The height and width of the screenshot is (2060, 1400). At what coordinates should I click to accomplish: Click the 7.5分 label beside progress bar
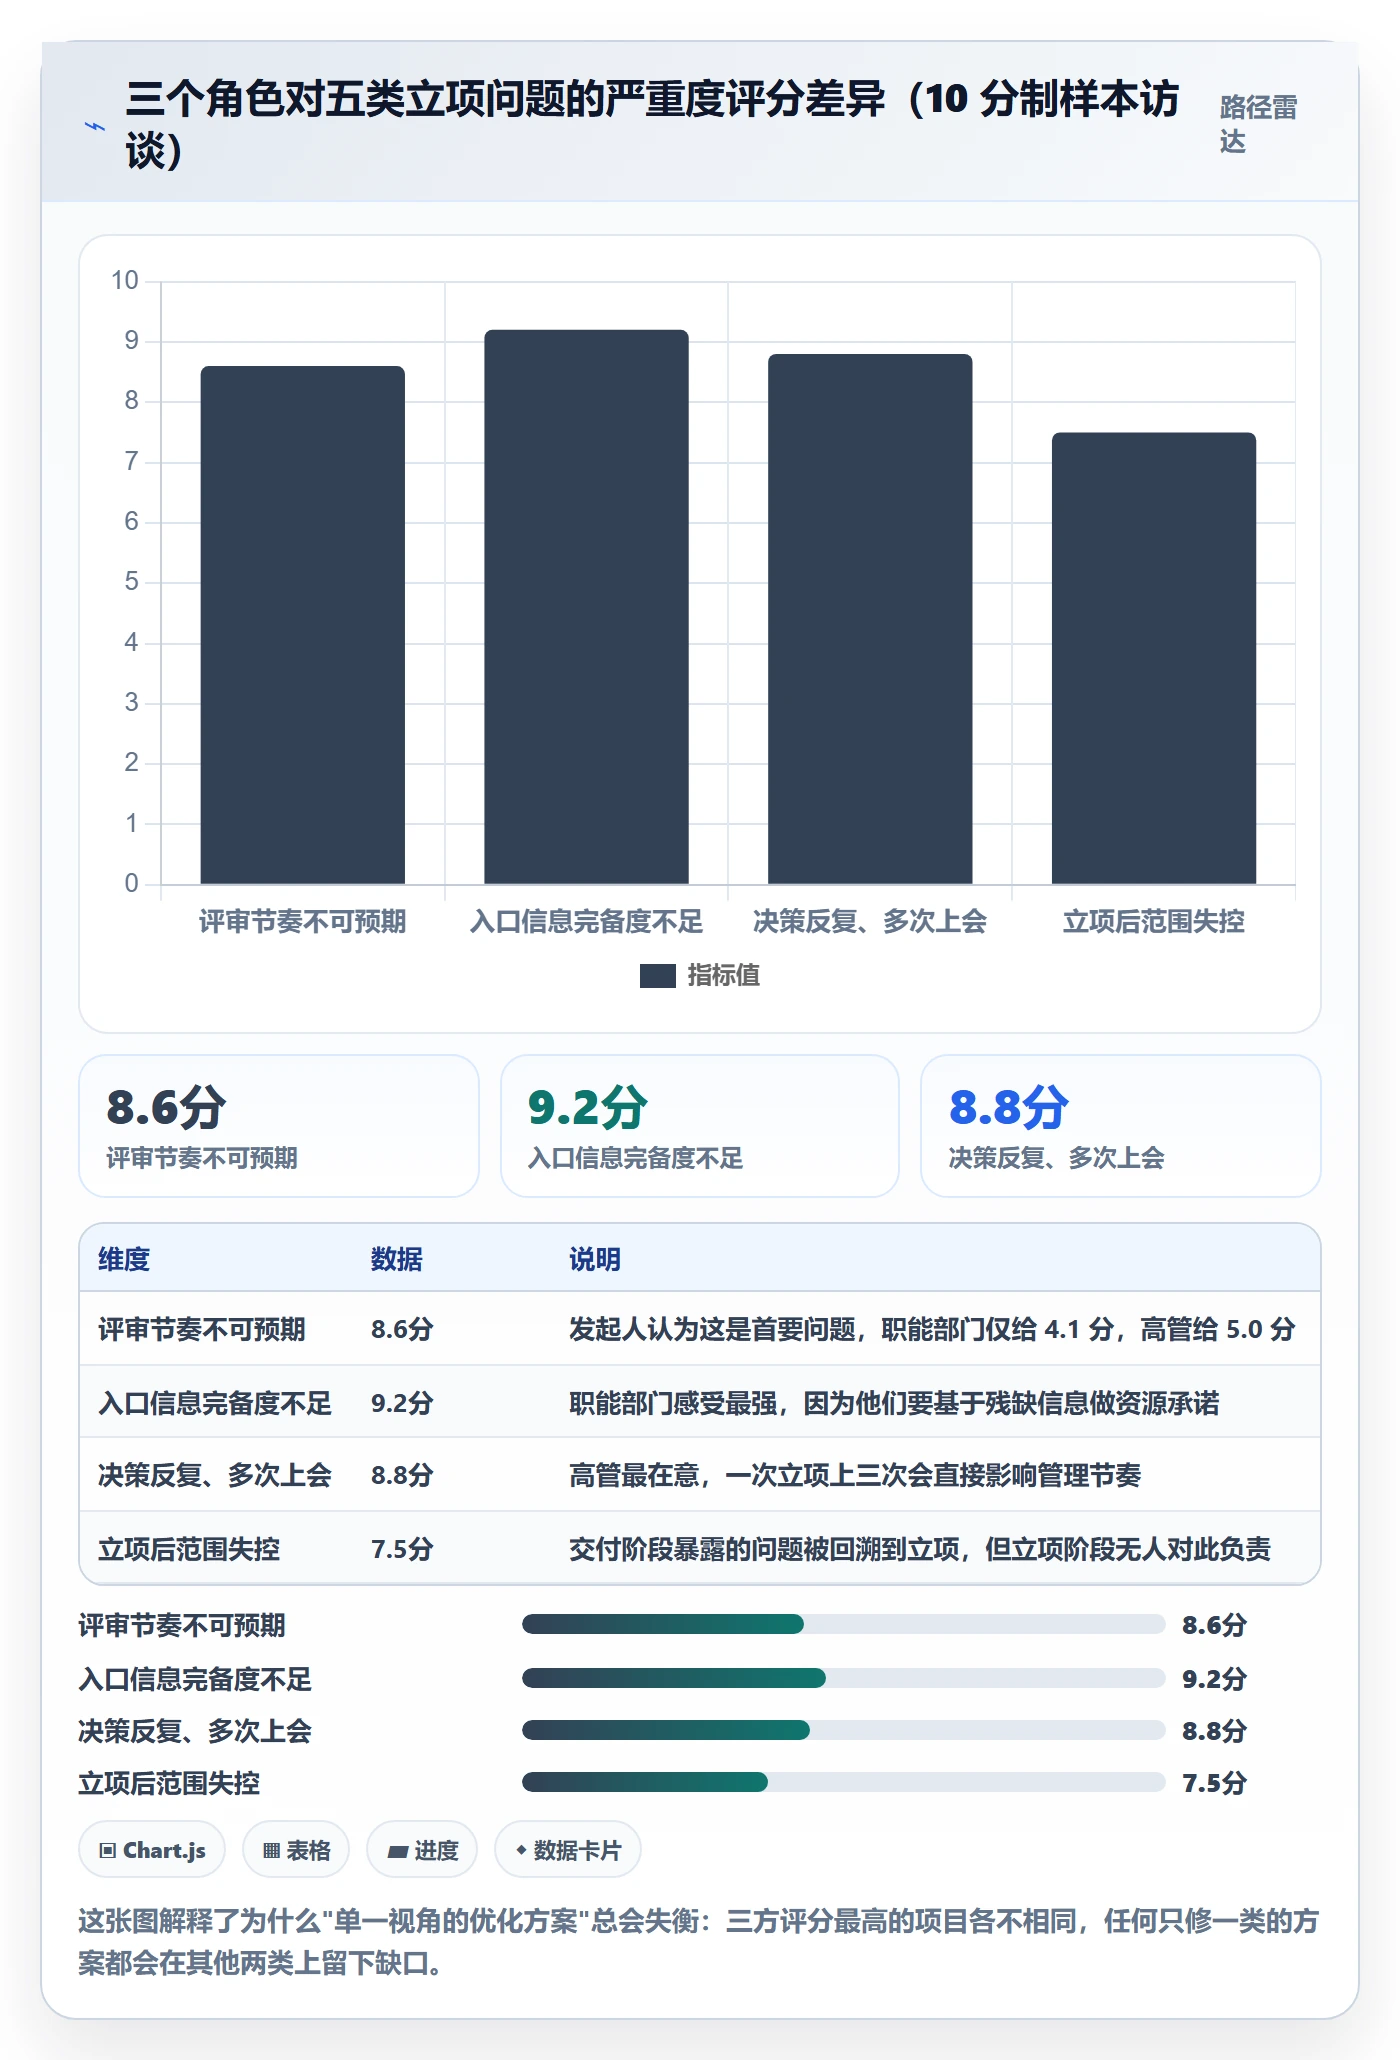(x=1214, y=1782)
